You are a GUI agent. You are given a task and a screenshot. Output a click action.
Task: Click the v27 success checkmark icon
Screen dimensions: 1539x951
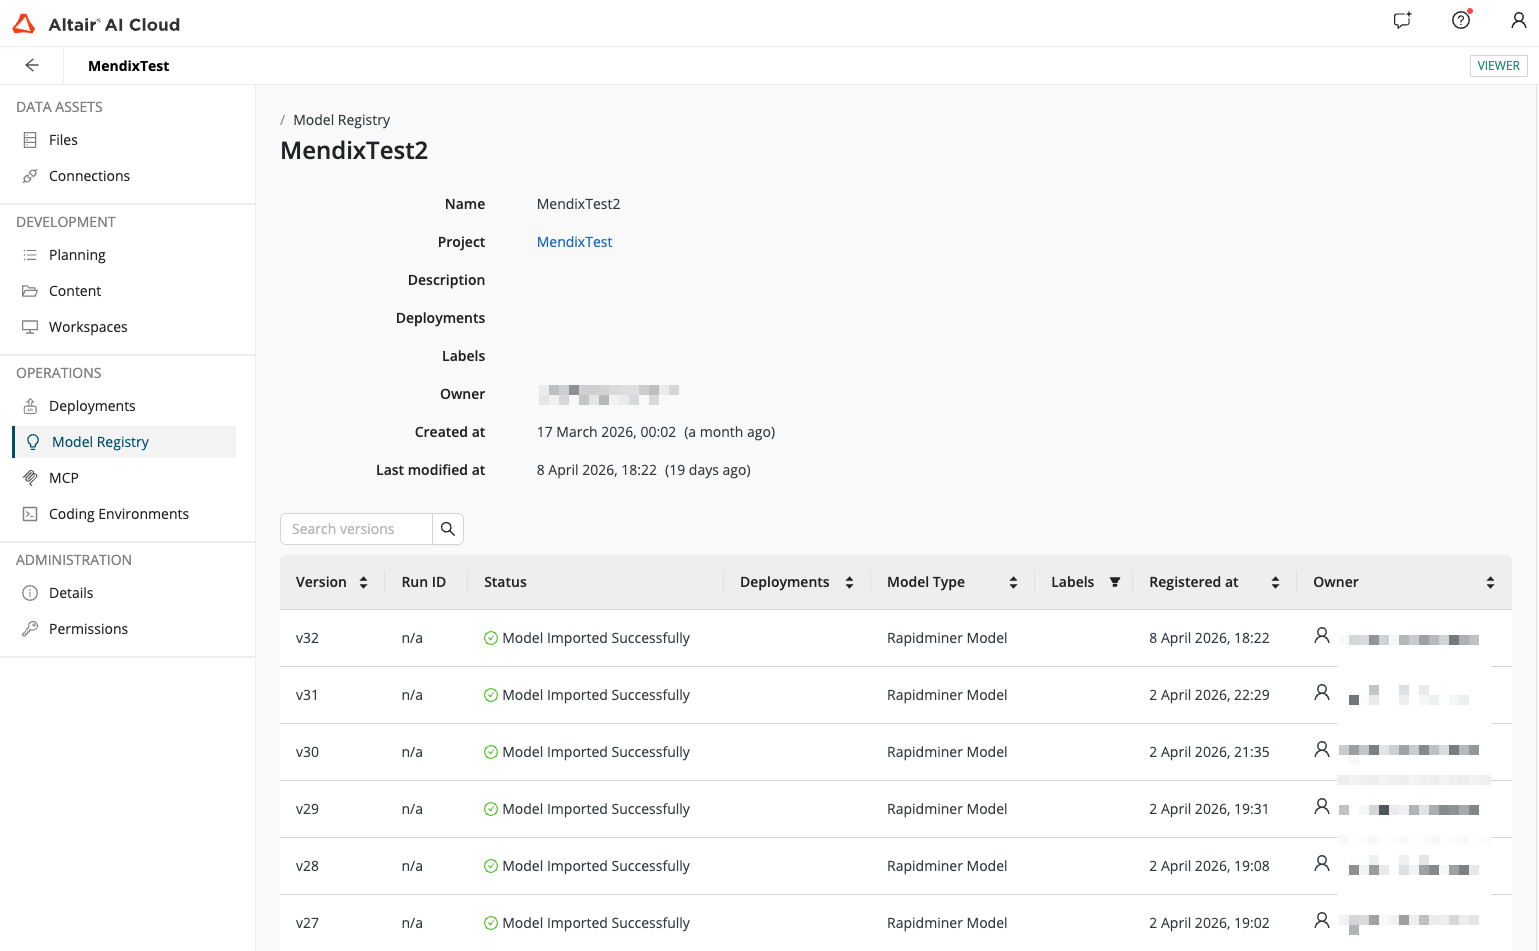(x=491, y=923)
